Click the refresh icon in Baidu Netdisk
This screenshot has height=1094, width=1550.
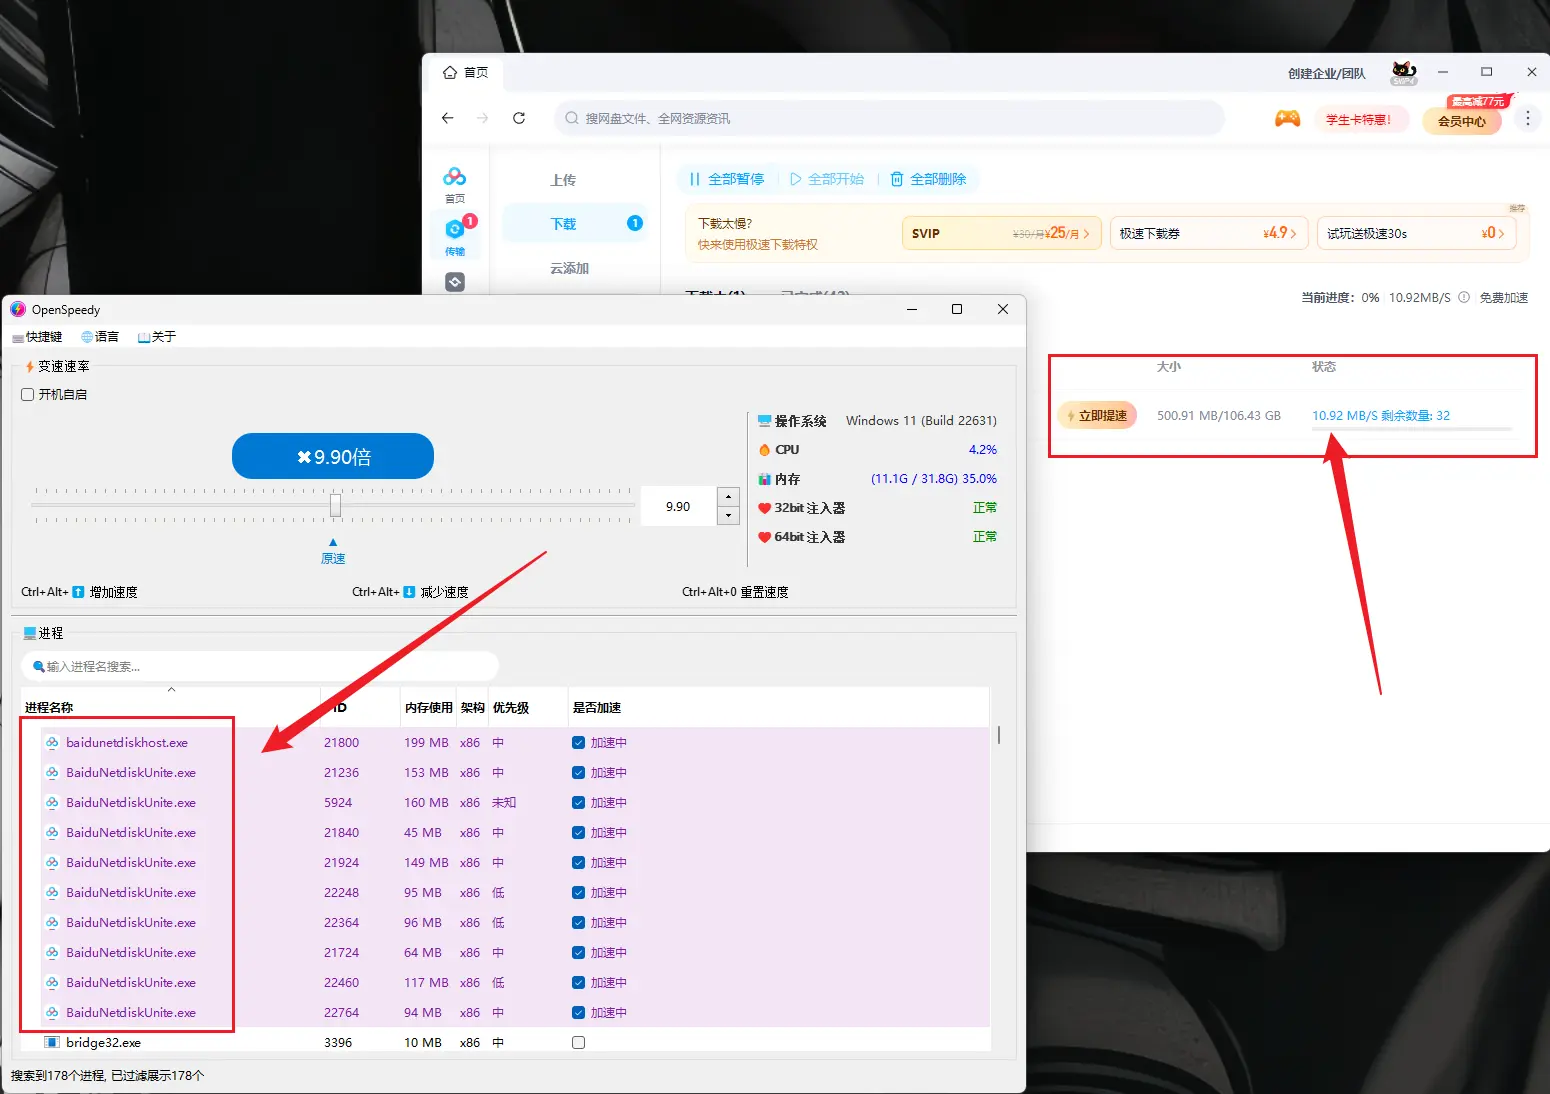click(x=519, y=118)
